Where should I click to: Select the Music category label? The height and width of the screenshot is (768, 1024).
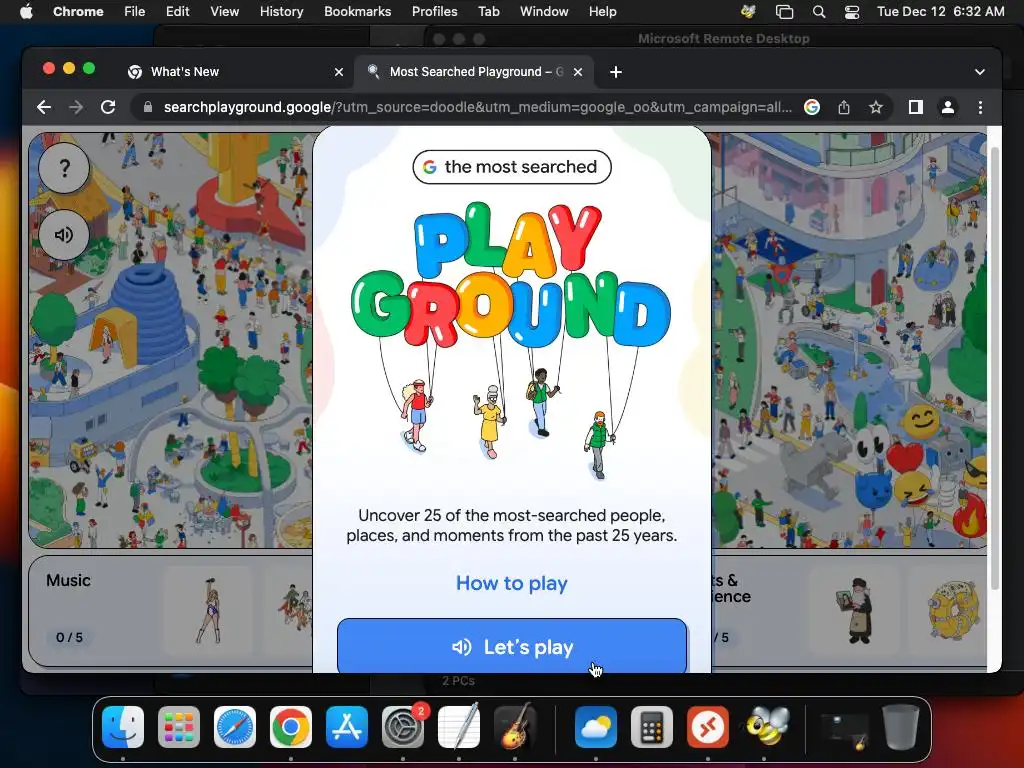68,580
